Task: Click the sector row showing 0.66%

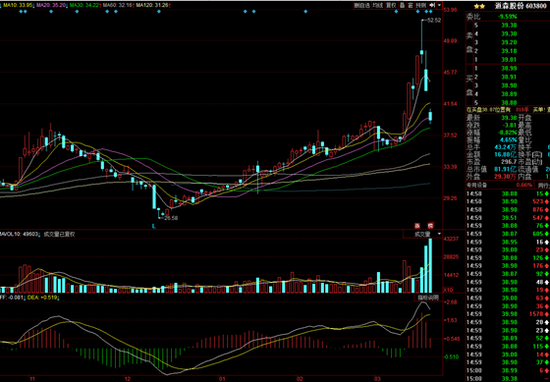Action: tap(501, 185)
